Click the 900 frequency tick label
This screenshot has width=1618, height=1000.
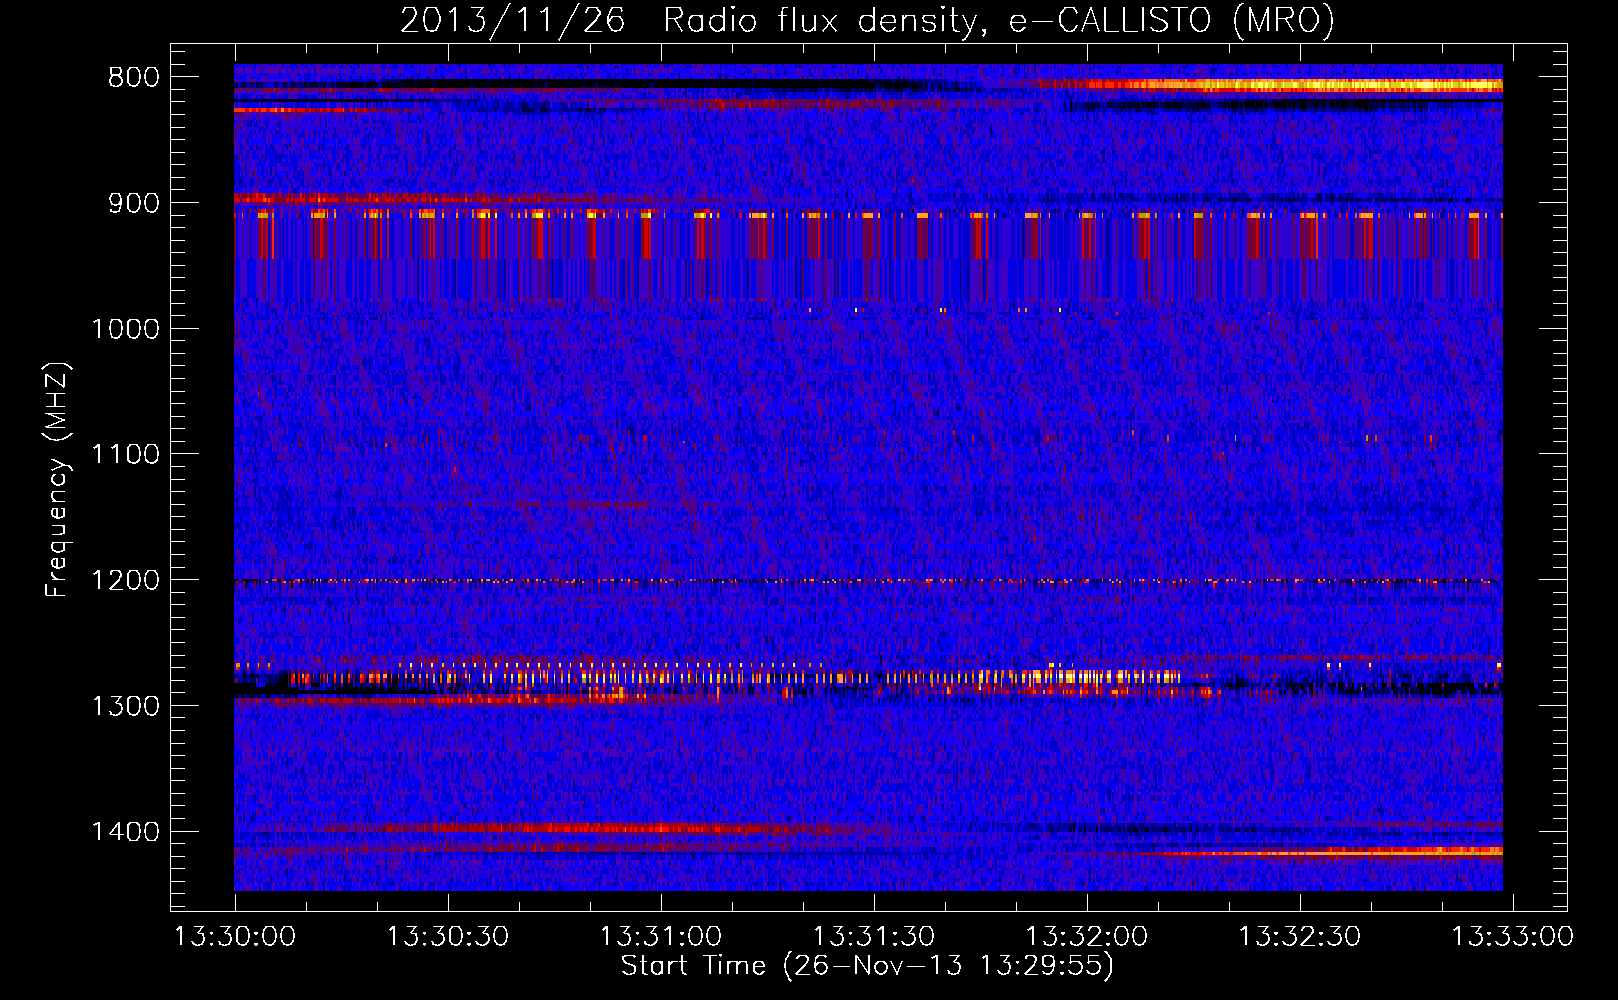[x=133, y=203]
